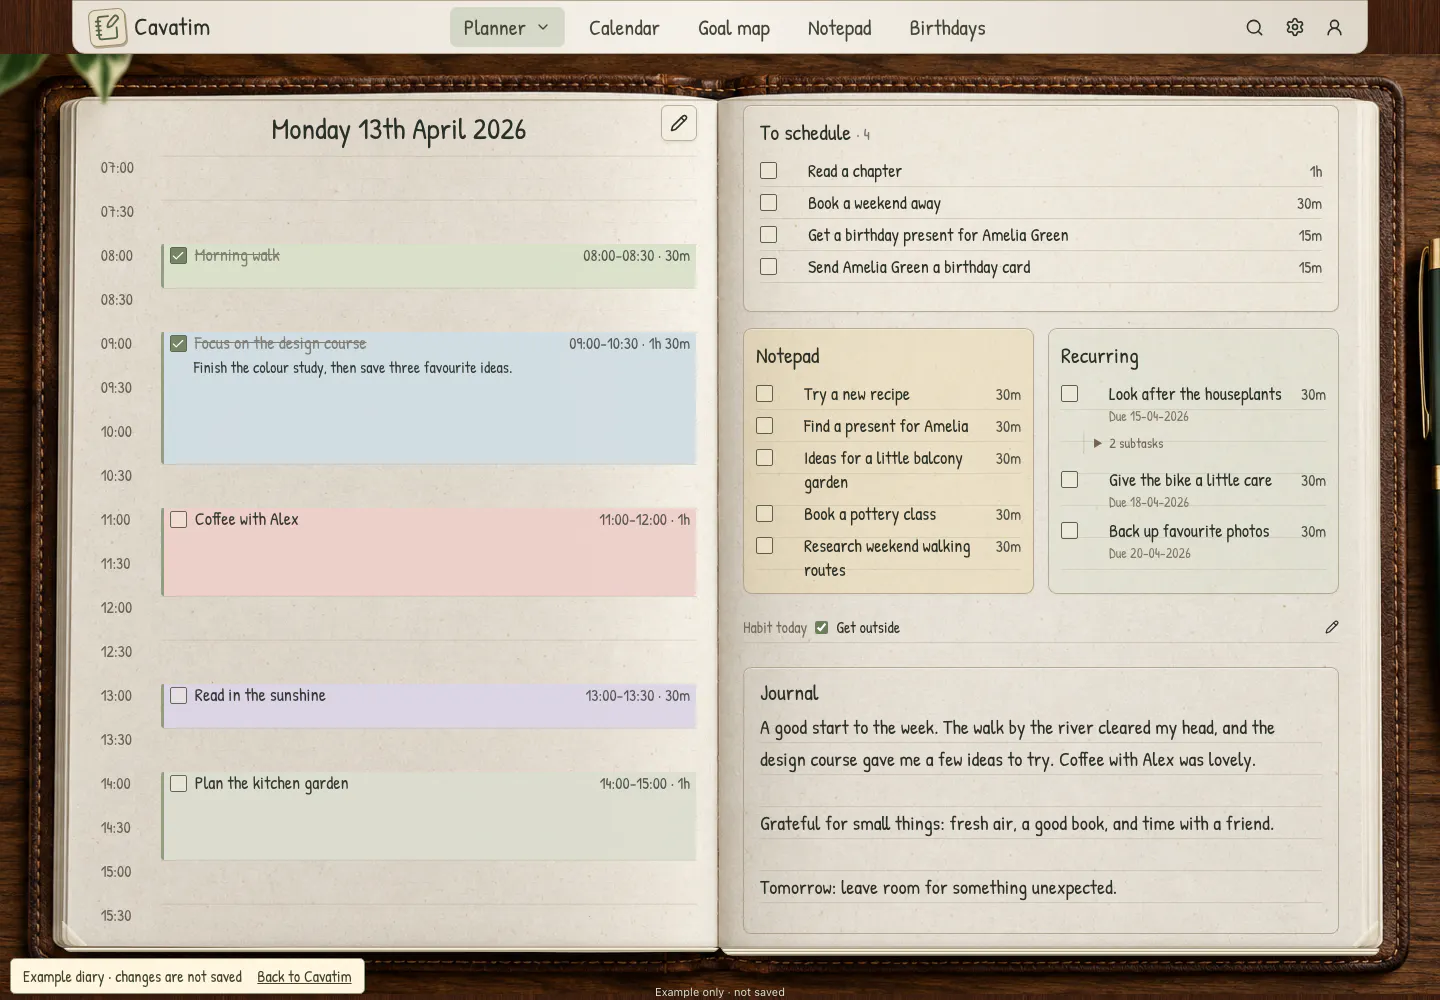This screenshot has height=1000, width=1440.
Task: Check Book a pottery class
Action: tap(764, 514)
